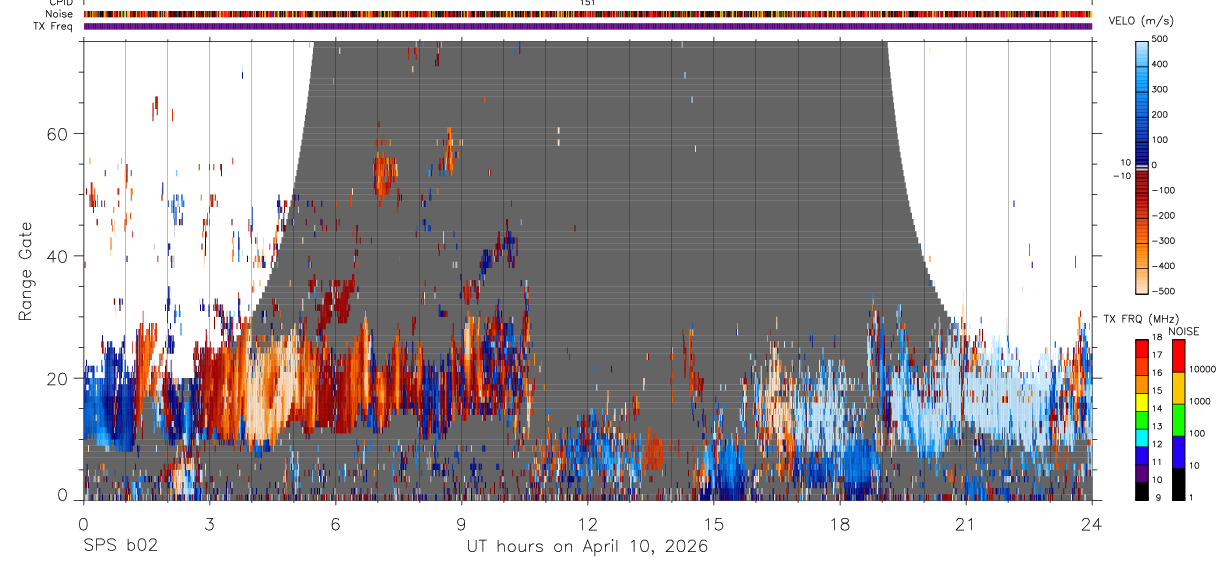The width and height of the screenshot is (1228, 567).
Task: Pick the purple 10 MHz frequency swatch
Action: [1143, 473]
